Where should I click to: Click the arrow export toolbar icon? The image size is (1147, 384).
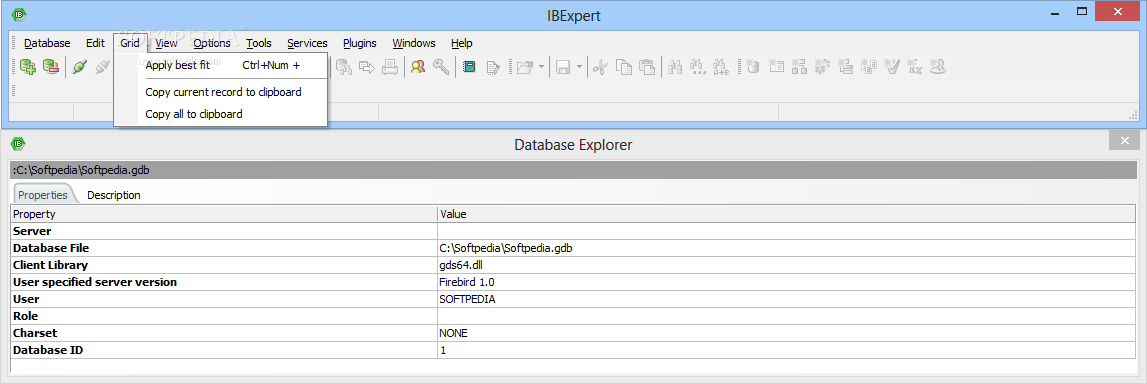coord(367,67)
